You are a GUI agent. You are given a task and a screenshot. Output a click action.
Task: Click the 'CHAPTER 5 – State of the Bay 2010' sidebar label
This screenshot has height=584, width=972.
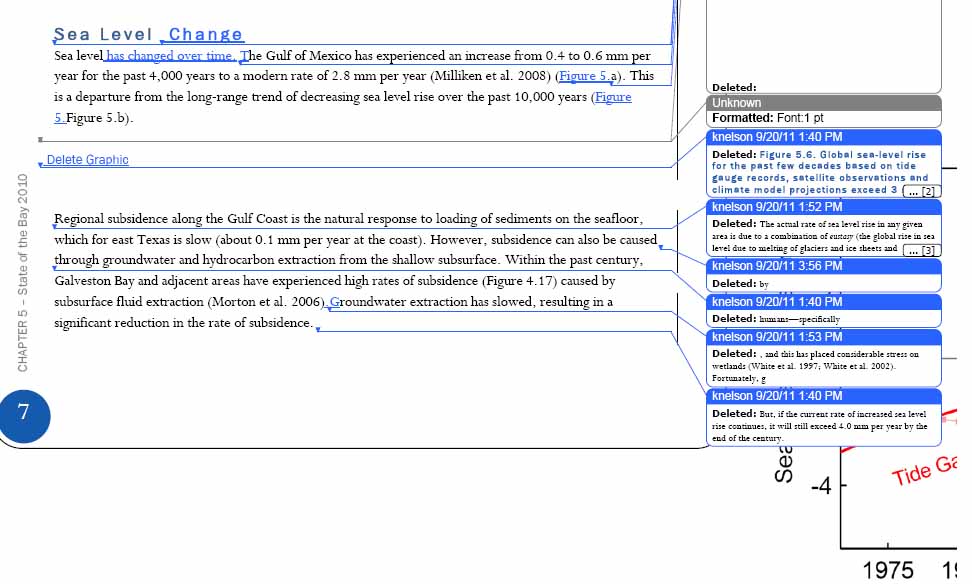pyautogui.click(x=23, y=273)
